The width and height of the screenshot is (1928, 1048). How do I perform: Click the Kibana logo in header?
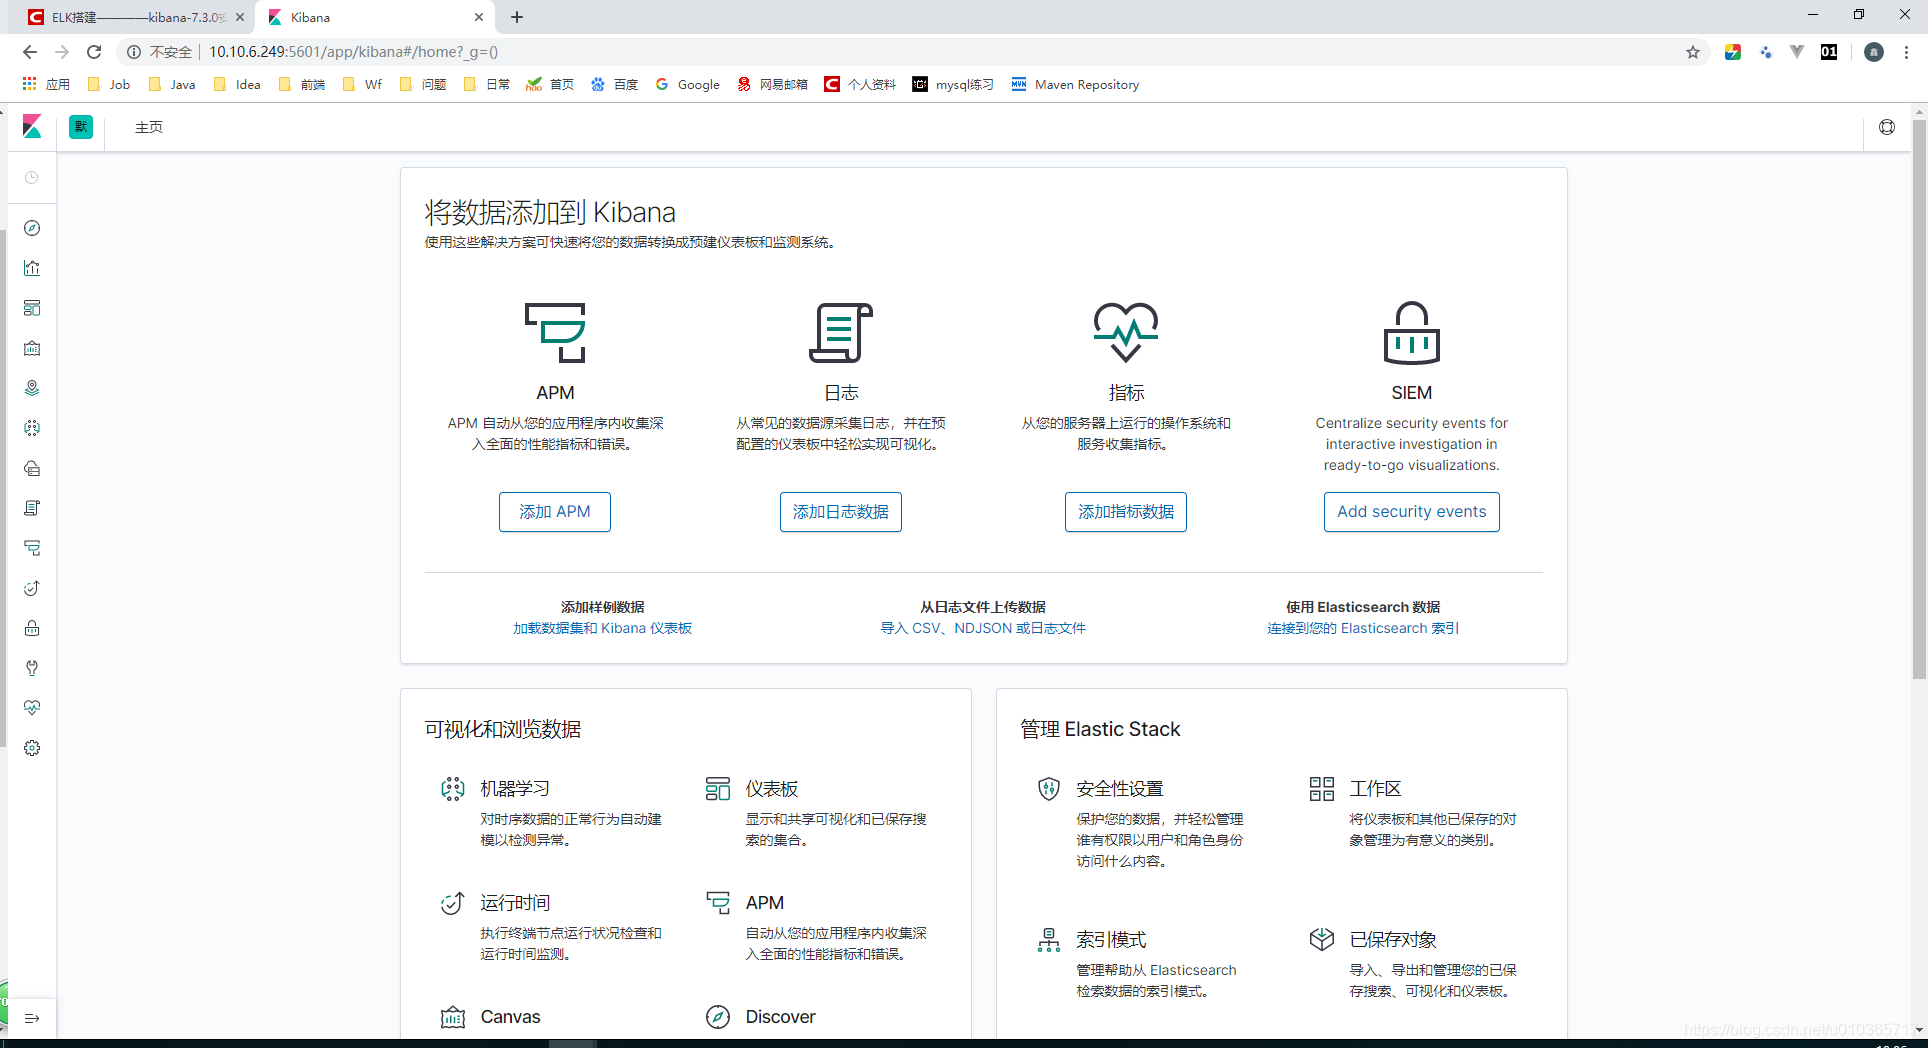point(32,127)
